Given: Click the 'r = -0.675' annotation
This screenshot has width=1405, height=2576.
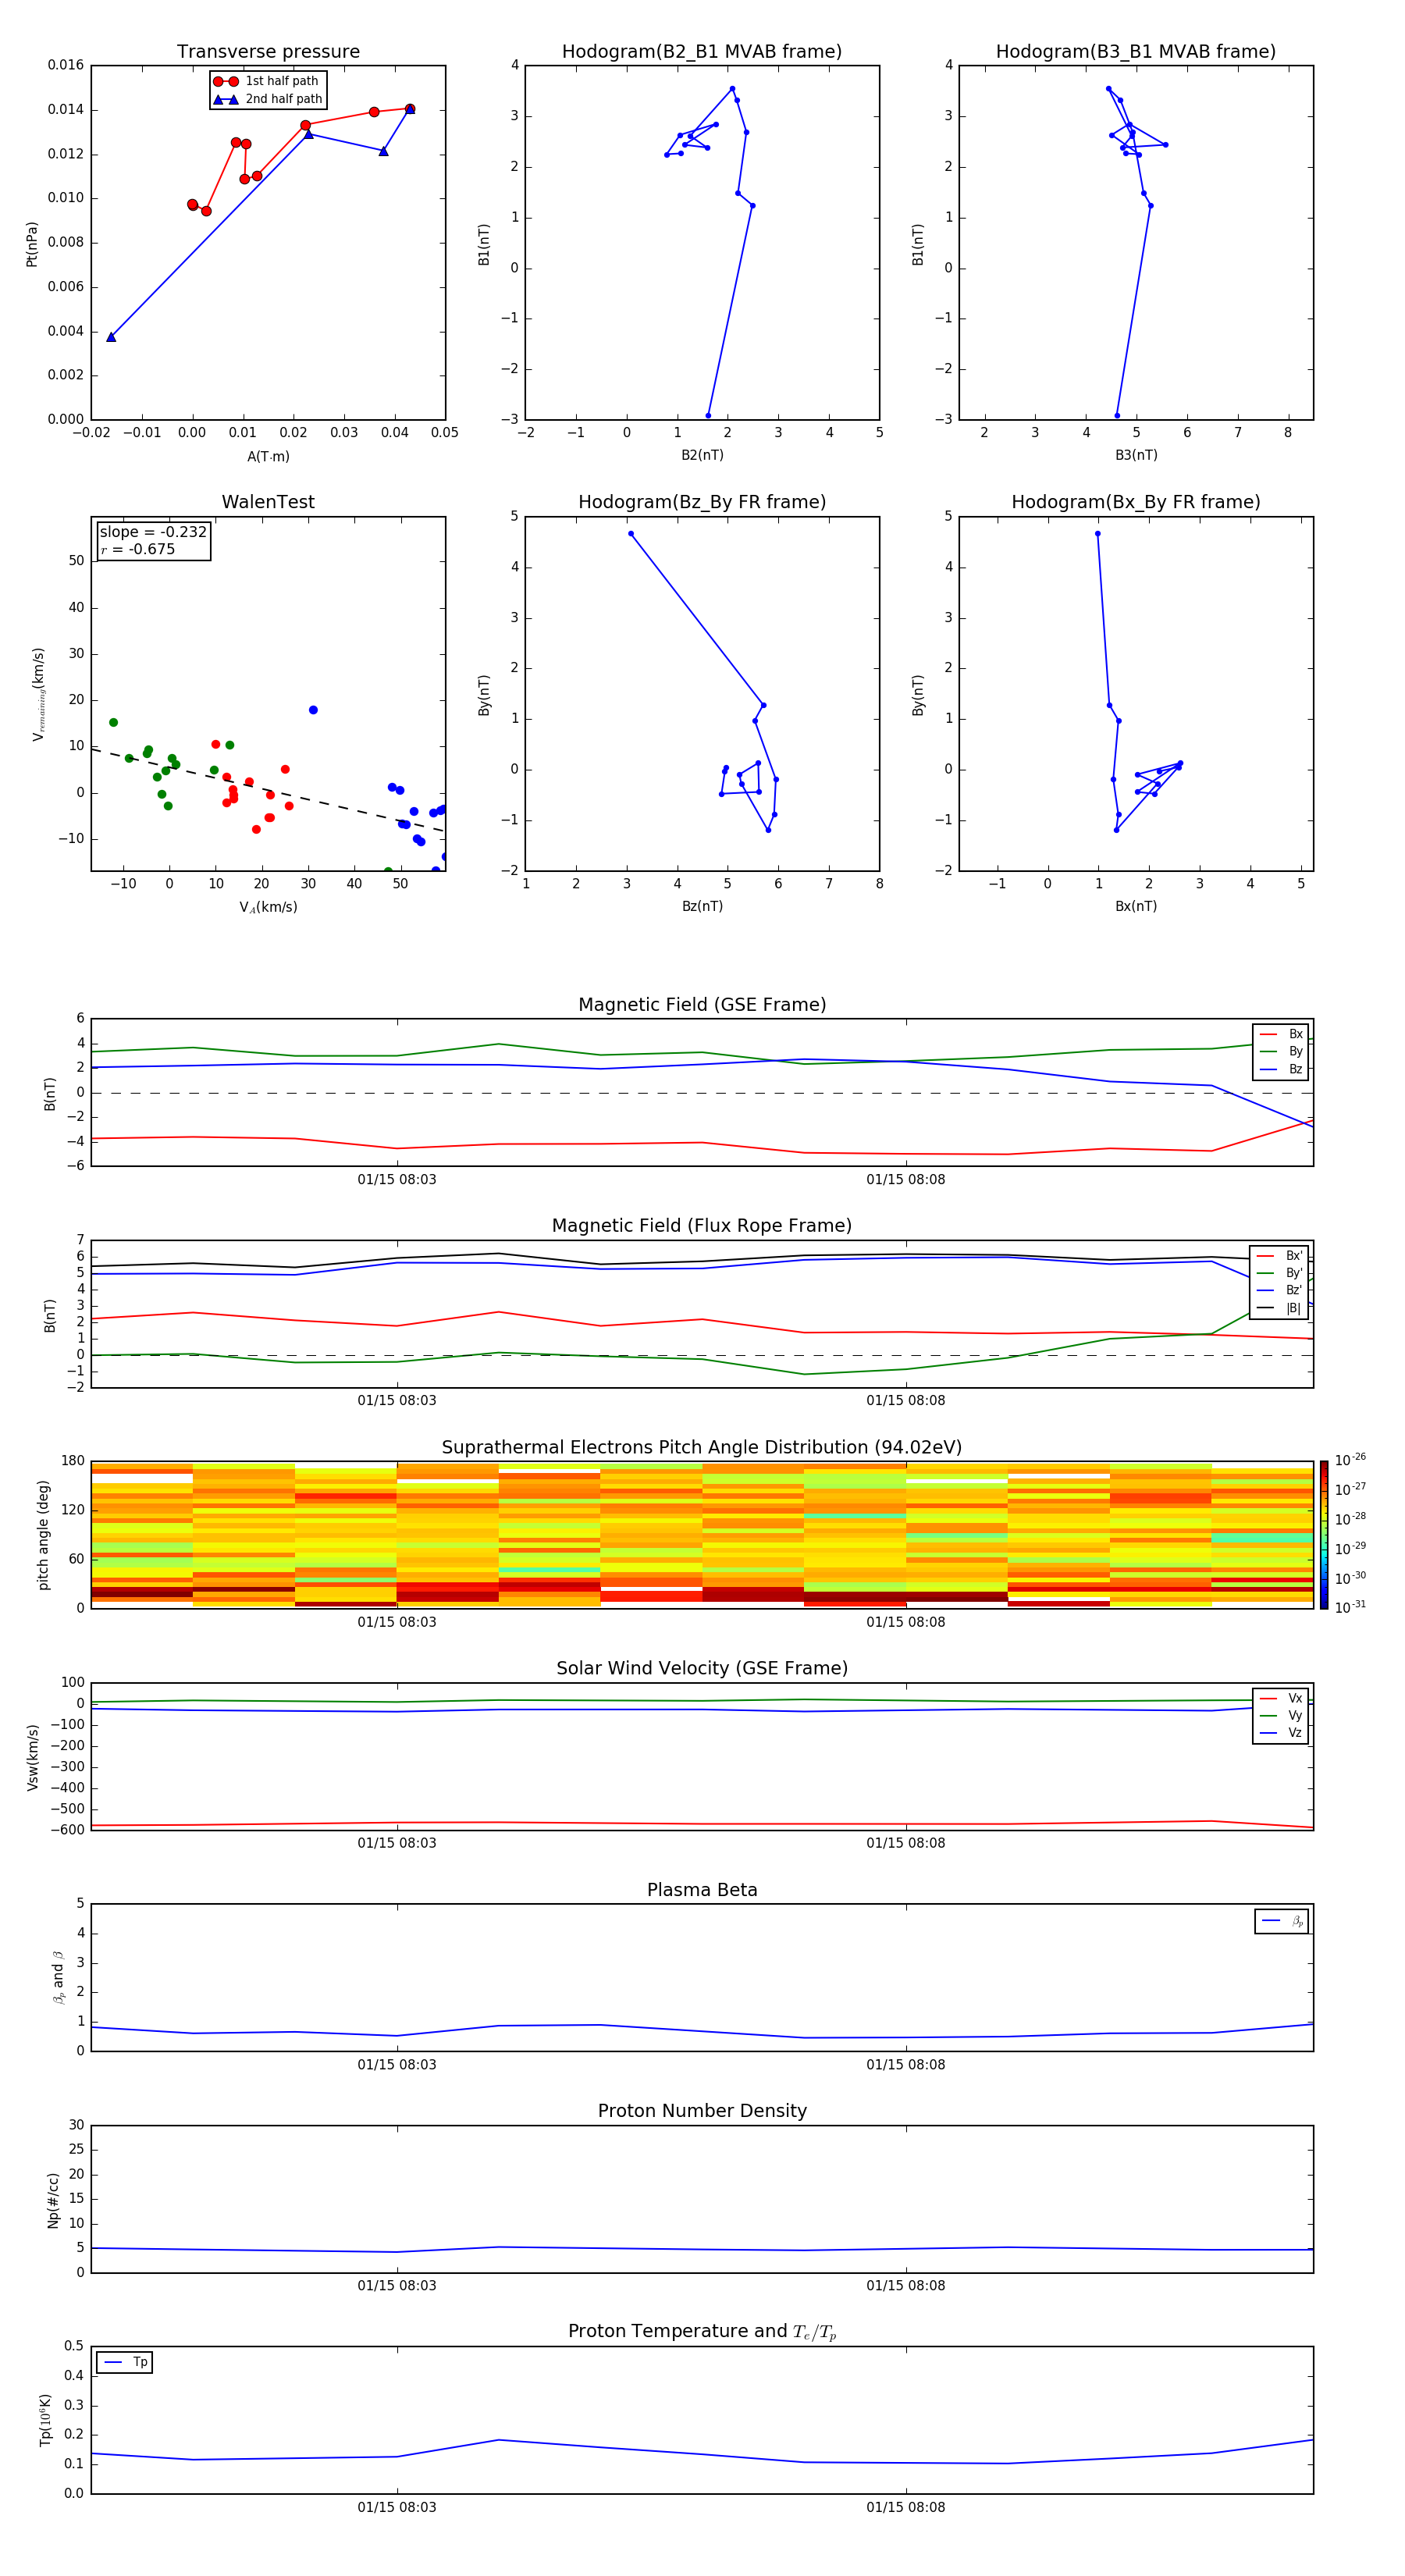Looking at the screenshot, I should 138,549.
